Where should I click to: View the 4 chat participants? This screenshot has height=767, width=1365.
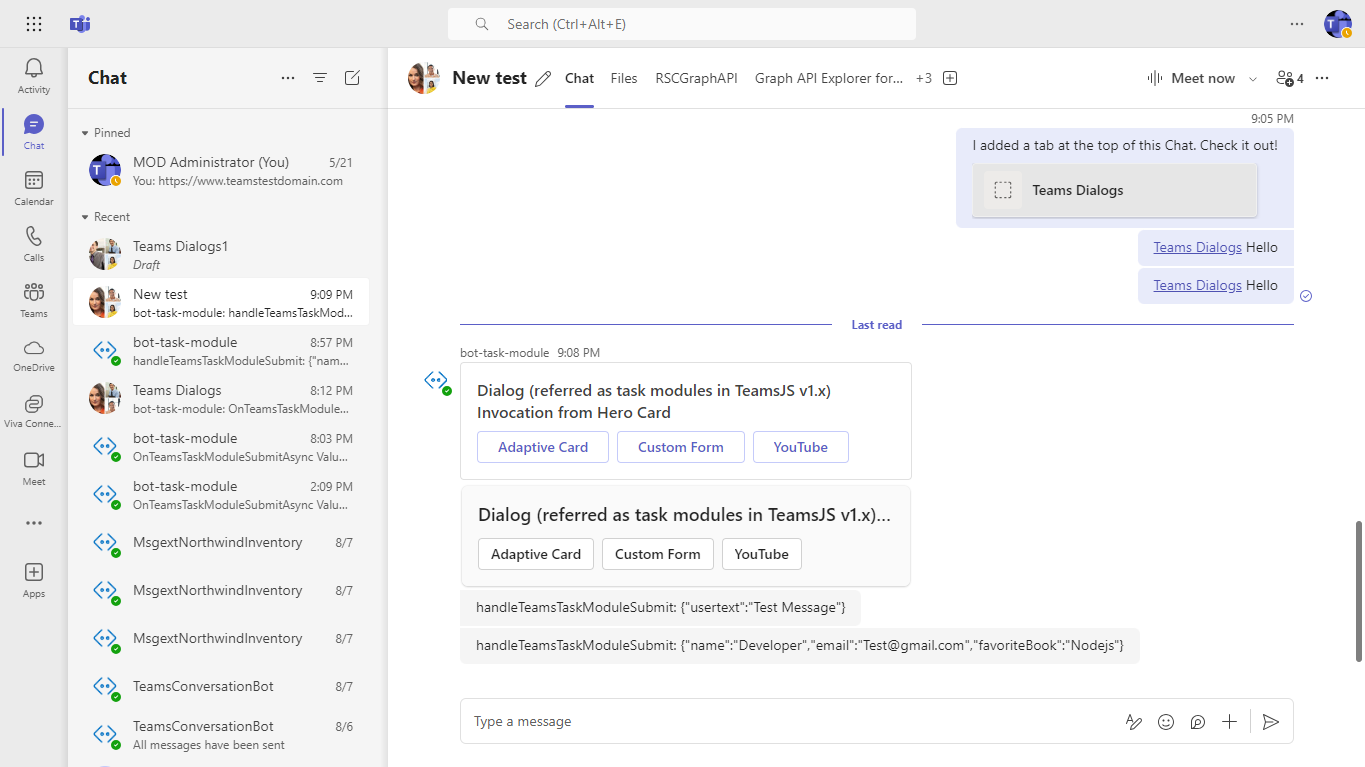[x=1290, y=78]
